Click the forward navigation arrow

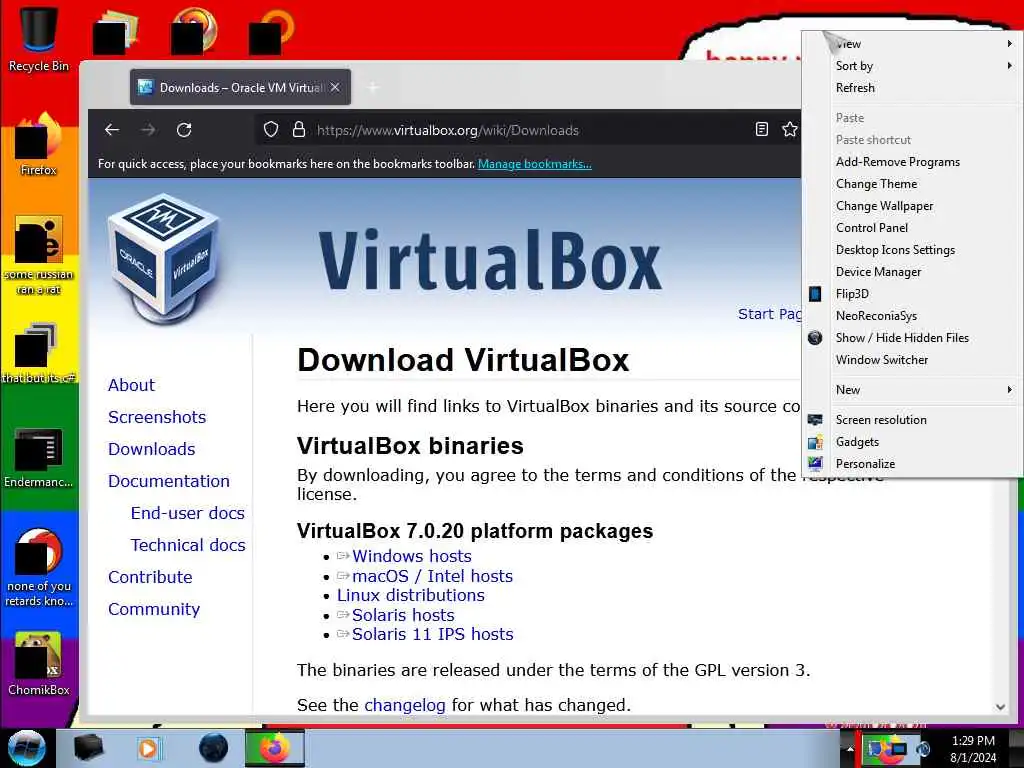tap(148, 129)
